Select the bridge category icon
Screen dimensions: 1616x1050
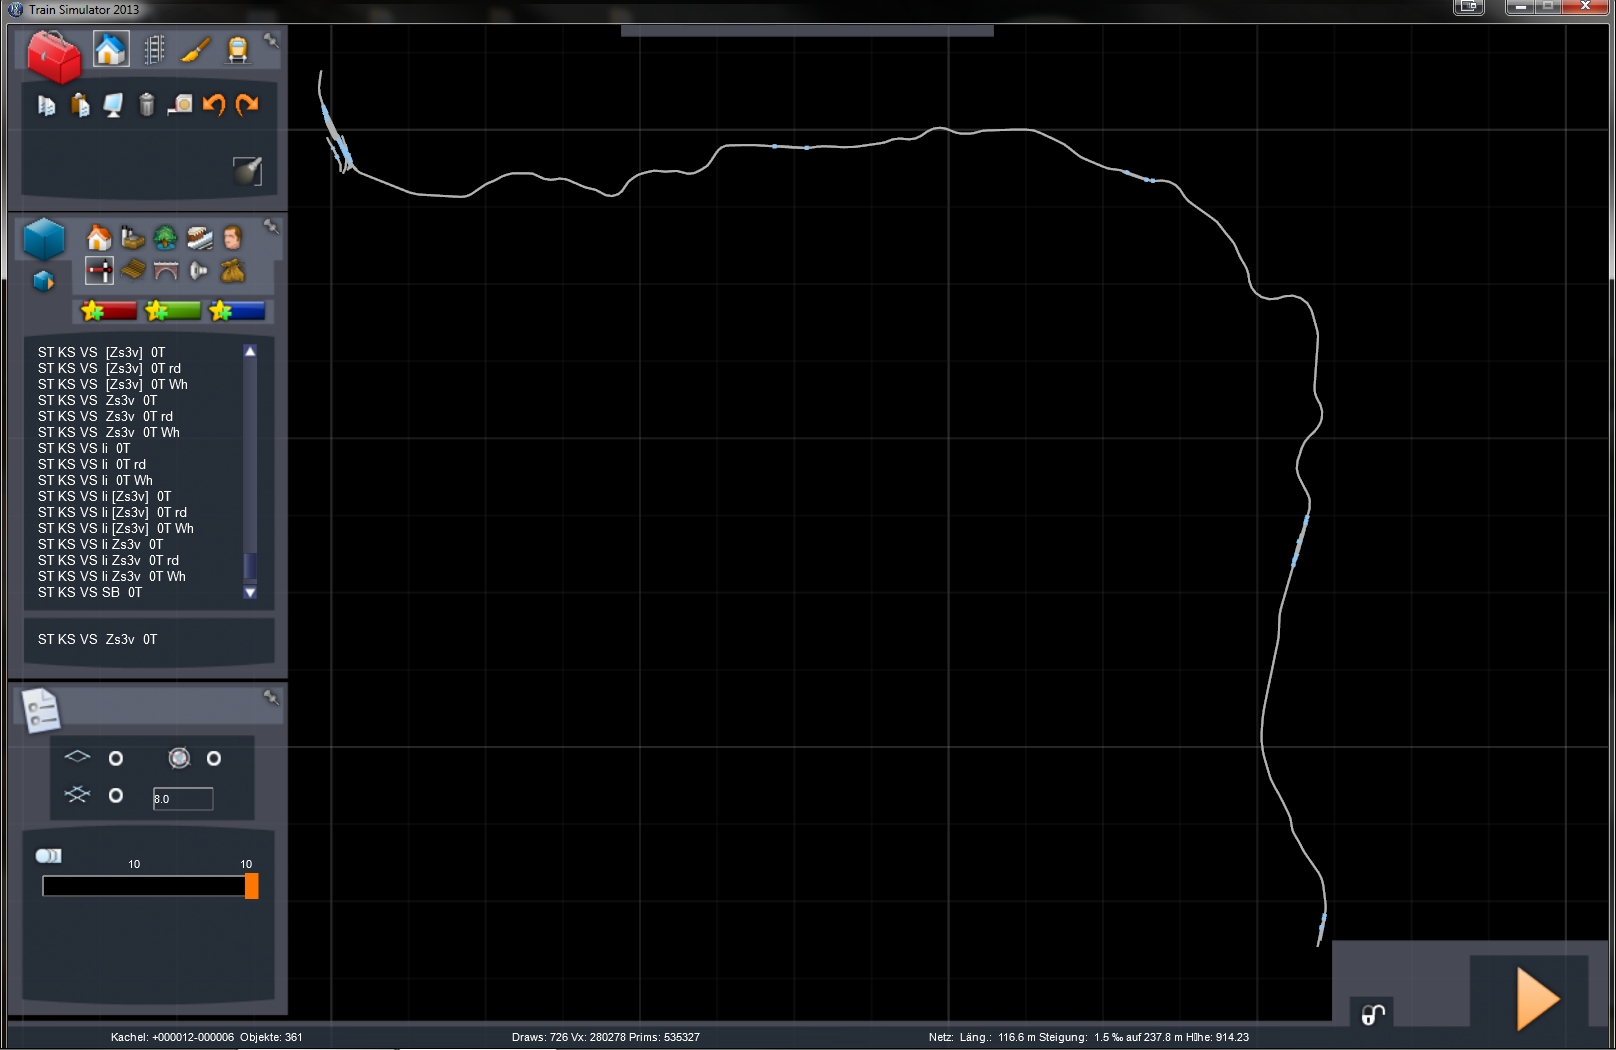[166, 271]
